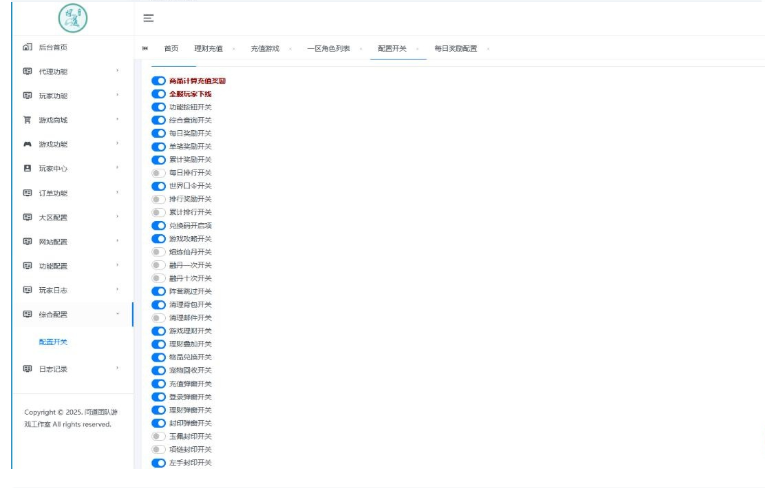765x488 pixels.
Task: Disable the 左手封印开关 switch
Action: point(159,463)
